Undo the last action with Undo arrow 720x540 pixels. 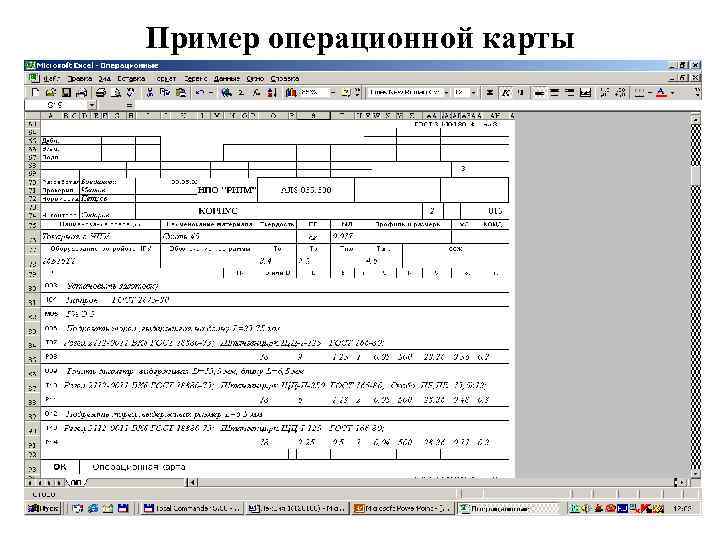pos(200,93)
